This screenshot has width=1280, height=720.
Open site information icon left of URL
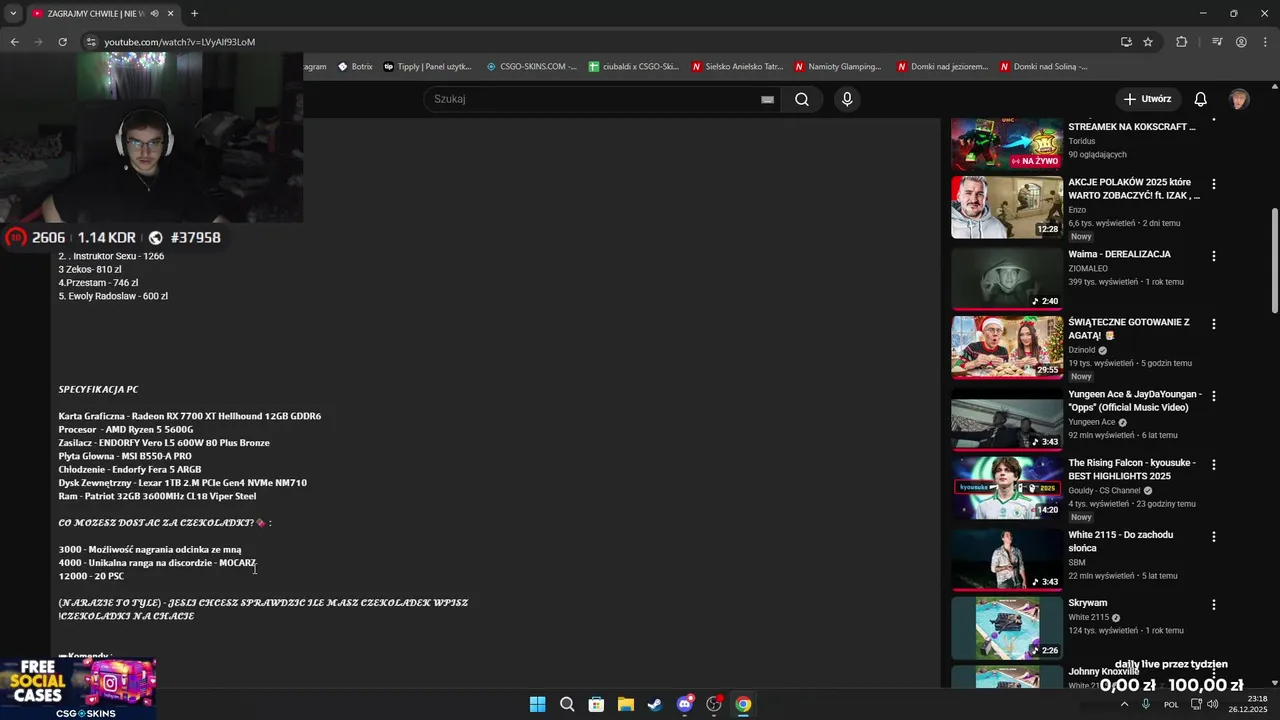[x=91, y=42]
